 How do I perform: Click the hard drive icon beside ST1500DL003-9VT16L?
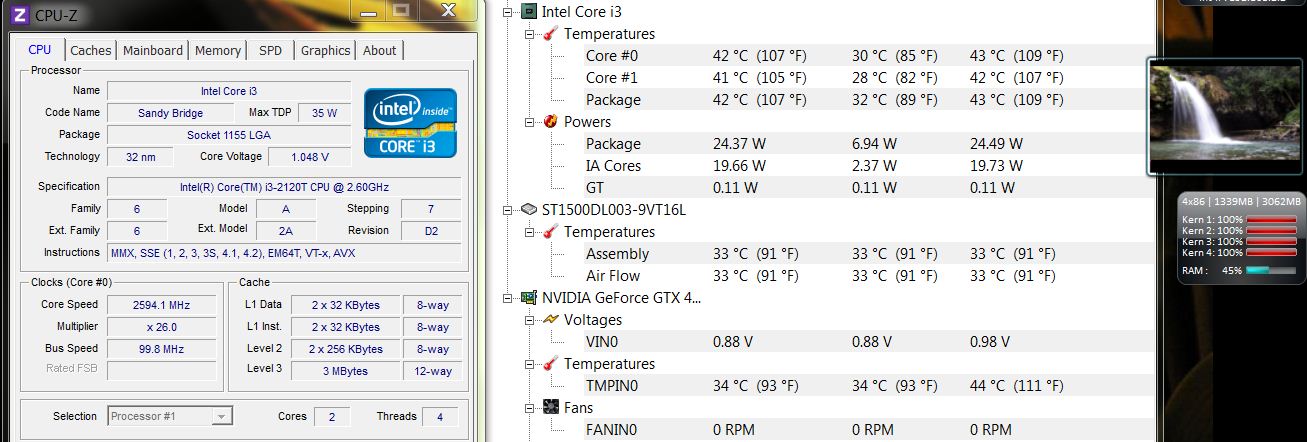click(527, 210)
